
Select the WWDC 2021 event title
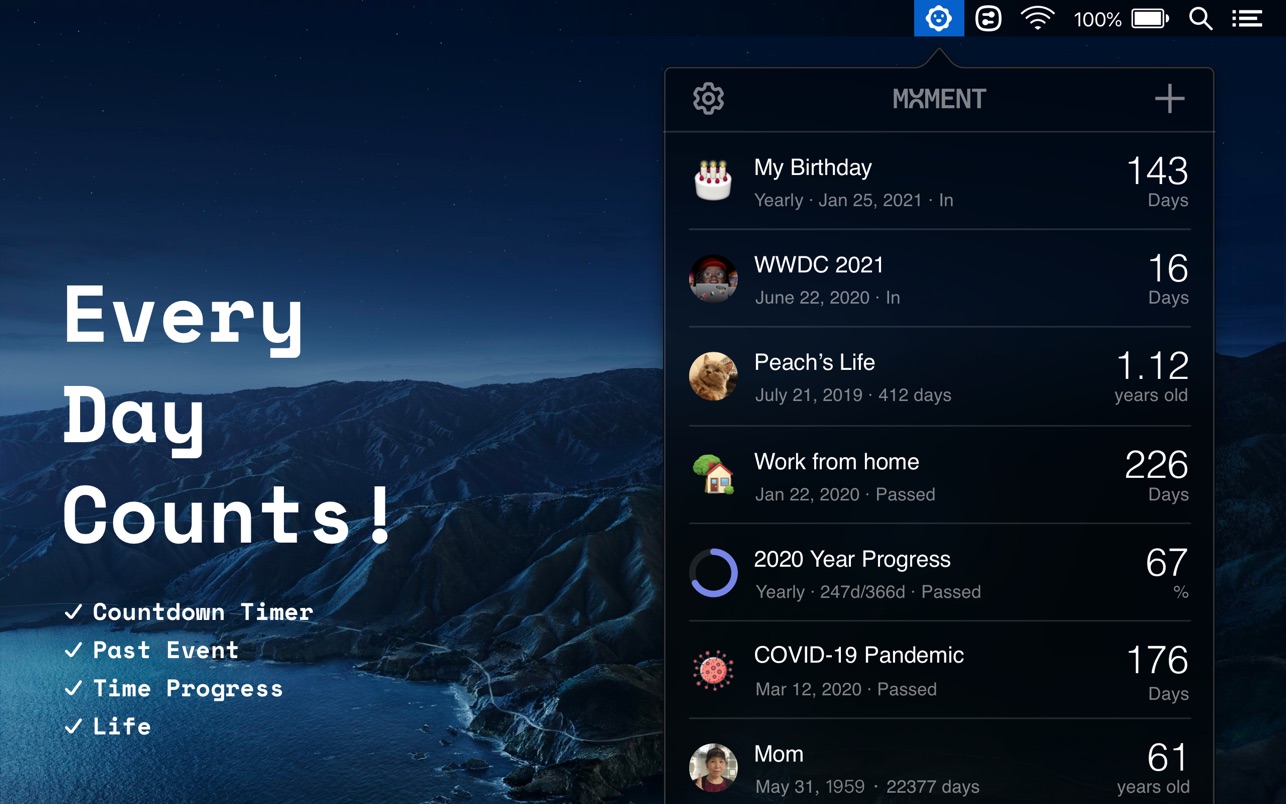tap(819, 265)
